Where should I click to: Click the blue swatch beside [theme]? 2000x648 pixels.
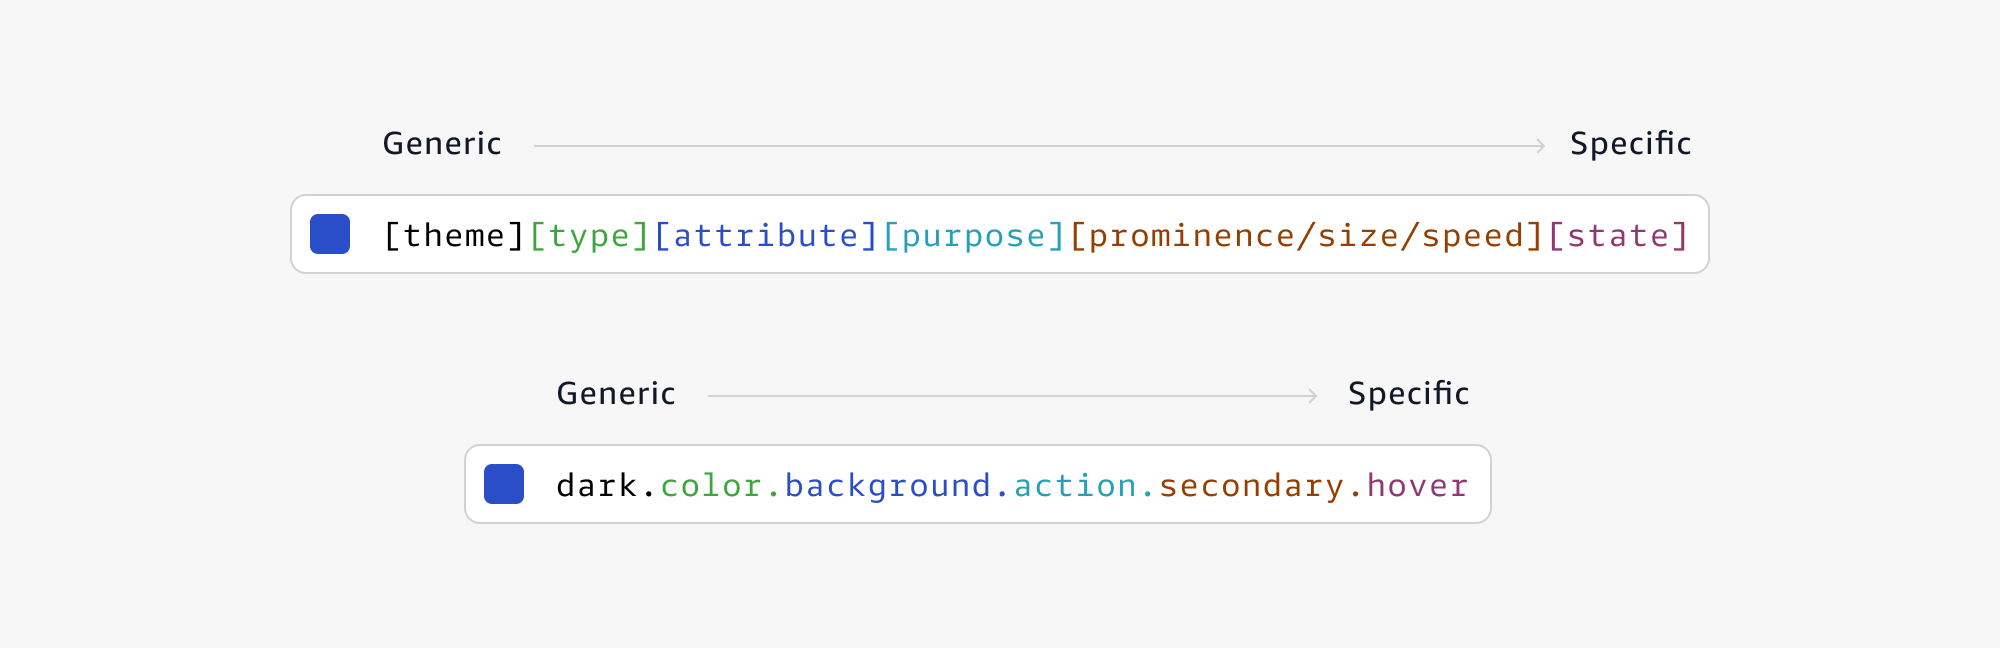coord(330,234)
